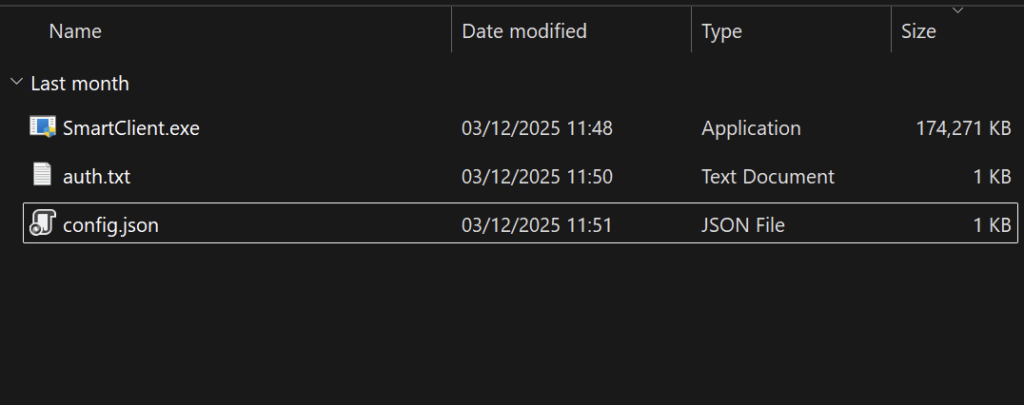The width and height of the screenshot is (1024, 405).
Task: Click the Text Document type cell
Action: point(768,177)
